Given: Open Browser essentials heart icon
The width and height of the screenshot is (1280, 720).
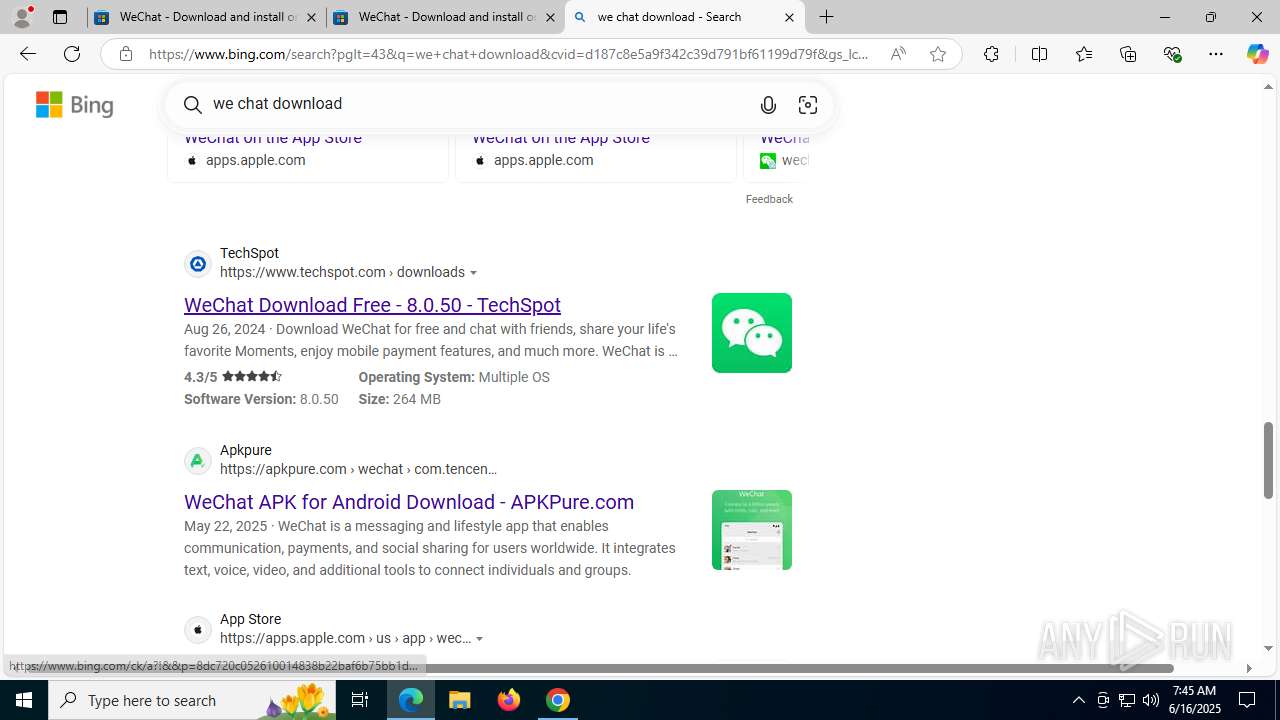Looking at the screenshot, I should click(1173, 54).
